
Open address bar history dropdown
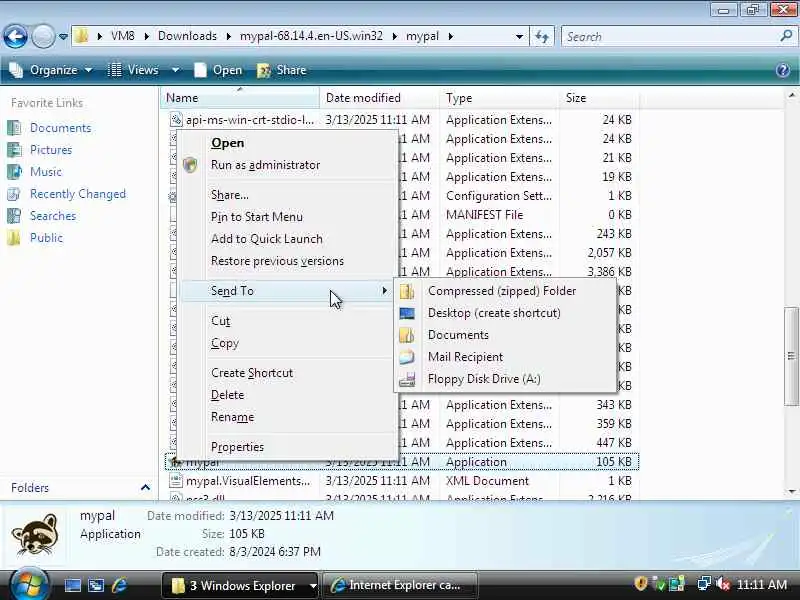click(519, 36)
